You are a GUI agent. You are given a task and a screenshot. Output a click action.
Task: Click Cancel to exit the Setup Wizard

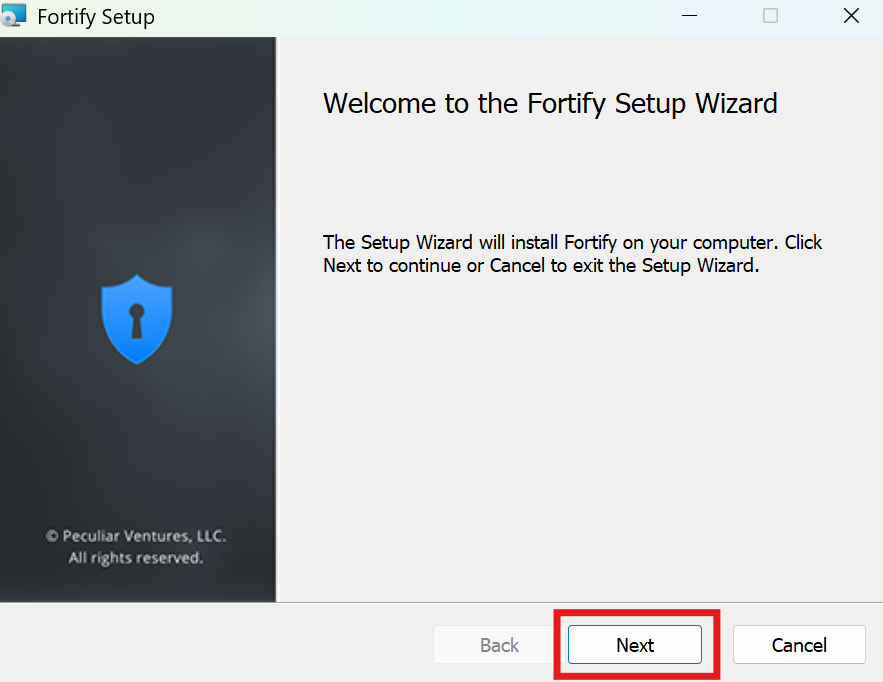pos(799,645)
